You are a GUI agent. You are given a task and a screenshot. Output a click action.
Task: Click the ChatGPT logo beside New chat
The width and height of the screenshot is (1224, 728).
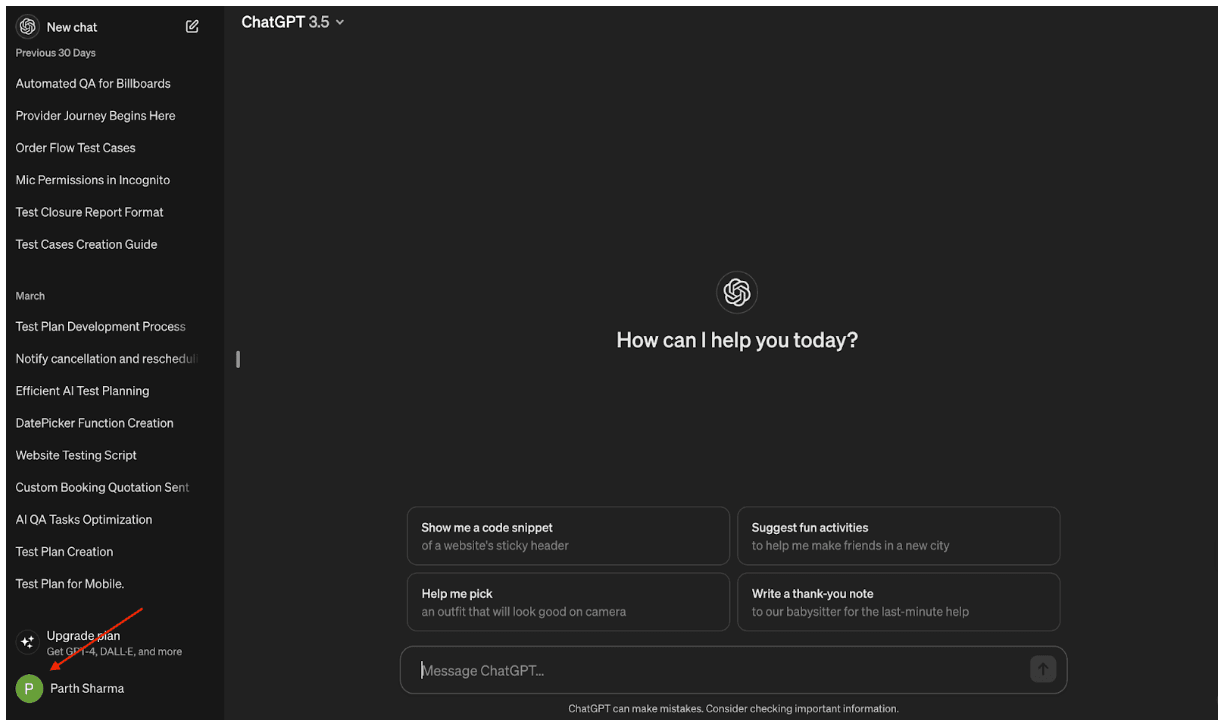[x=27, y=27]
